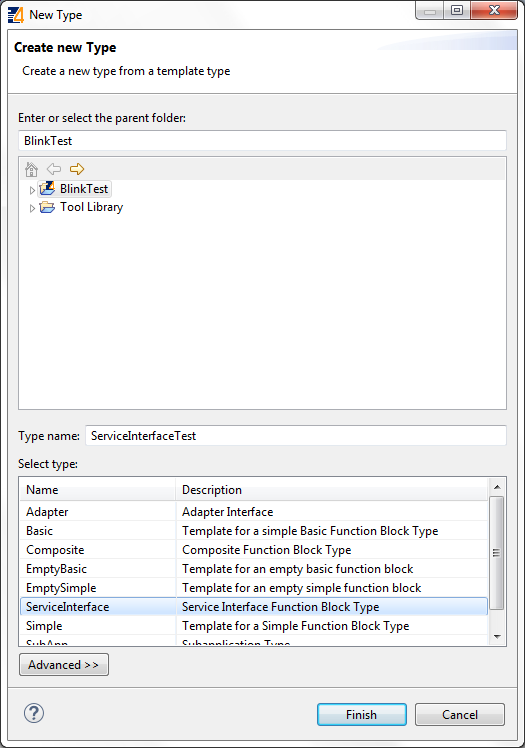
Task: Click the type list scroll down arrow
Action: point(497,636)
